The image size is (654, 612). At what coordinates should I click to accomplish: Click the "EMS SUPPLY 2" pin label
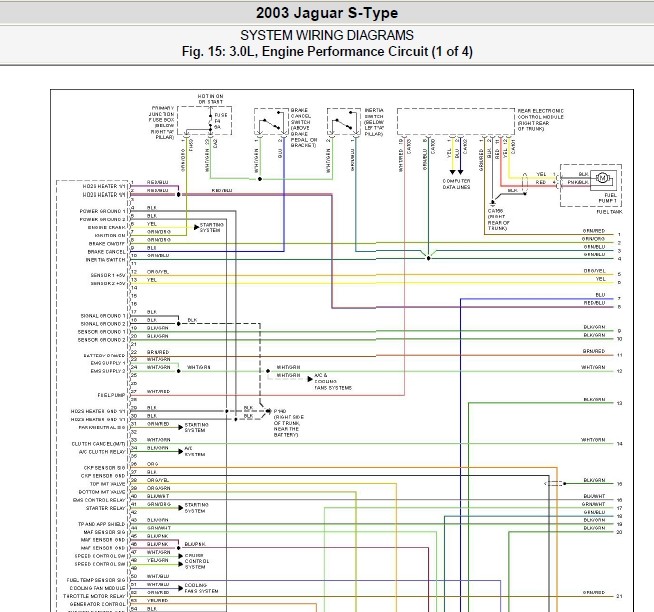[x=108, y=371]
